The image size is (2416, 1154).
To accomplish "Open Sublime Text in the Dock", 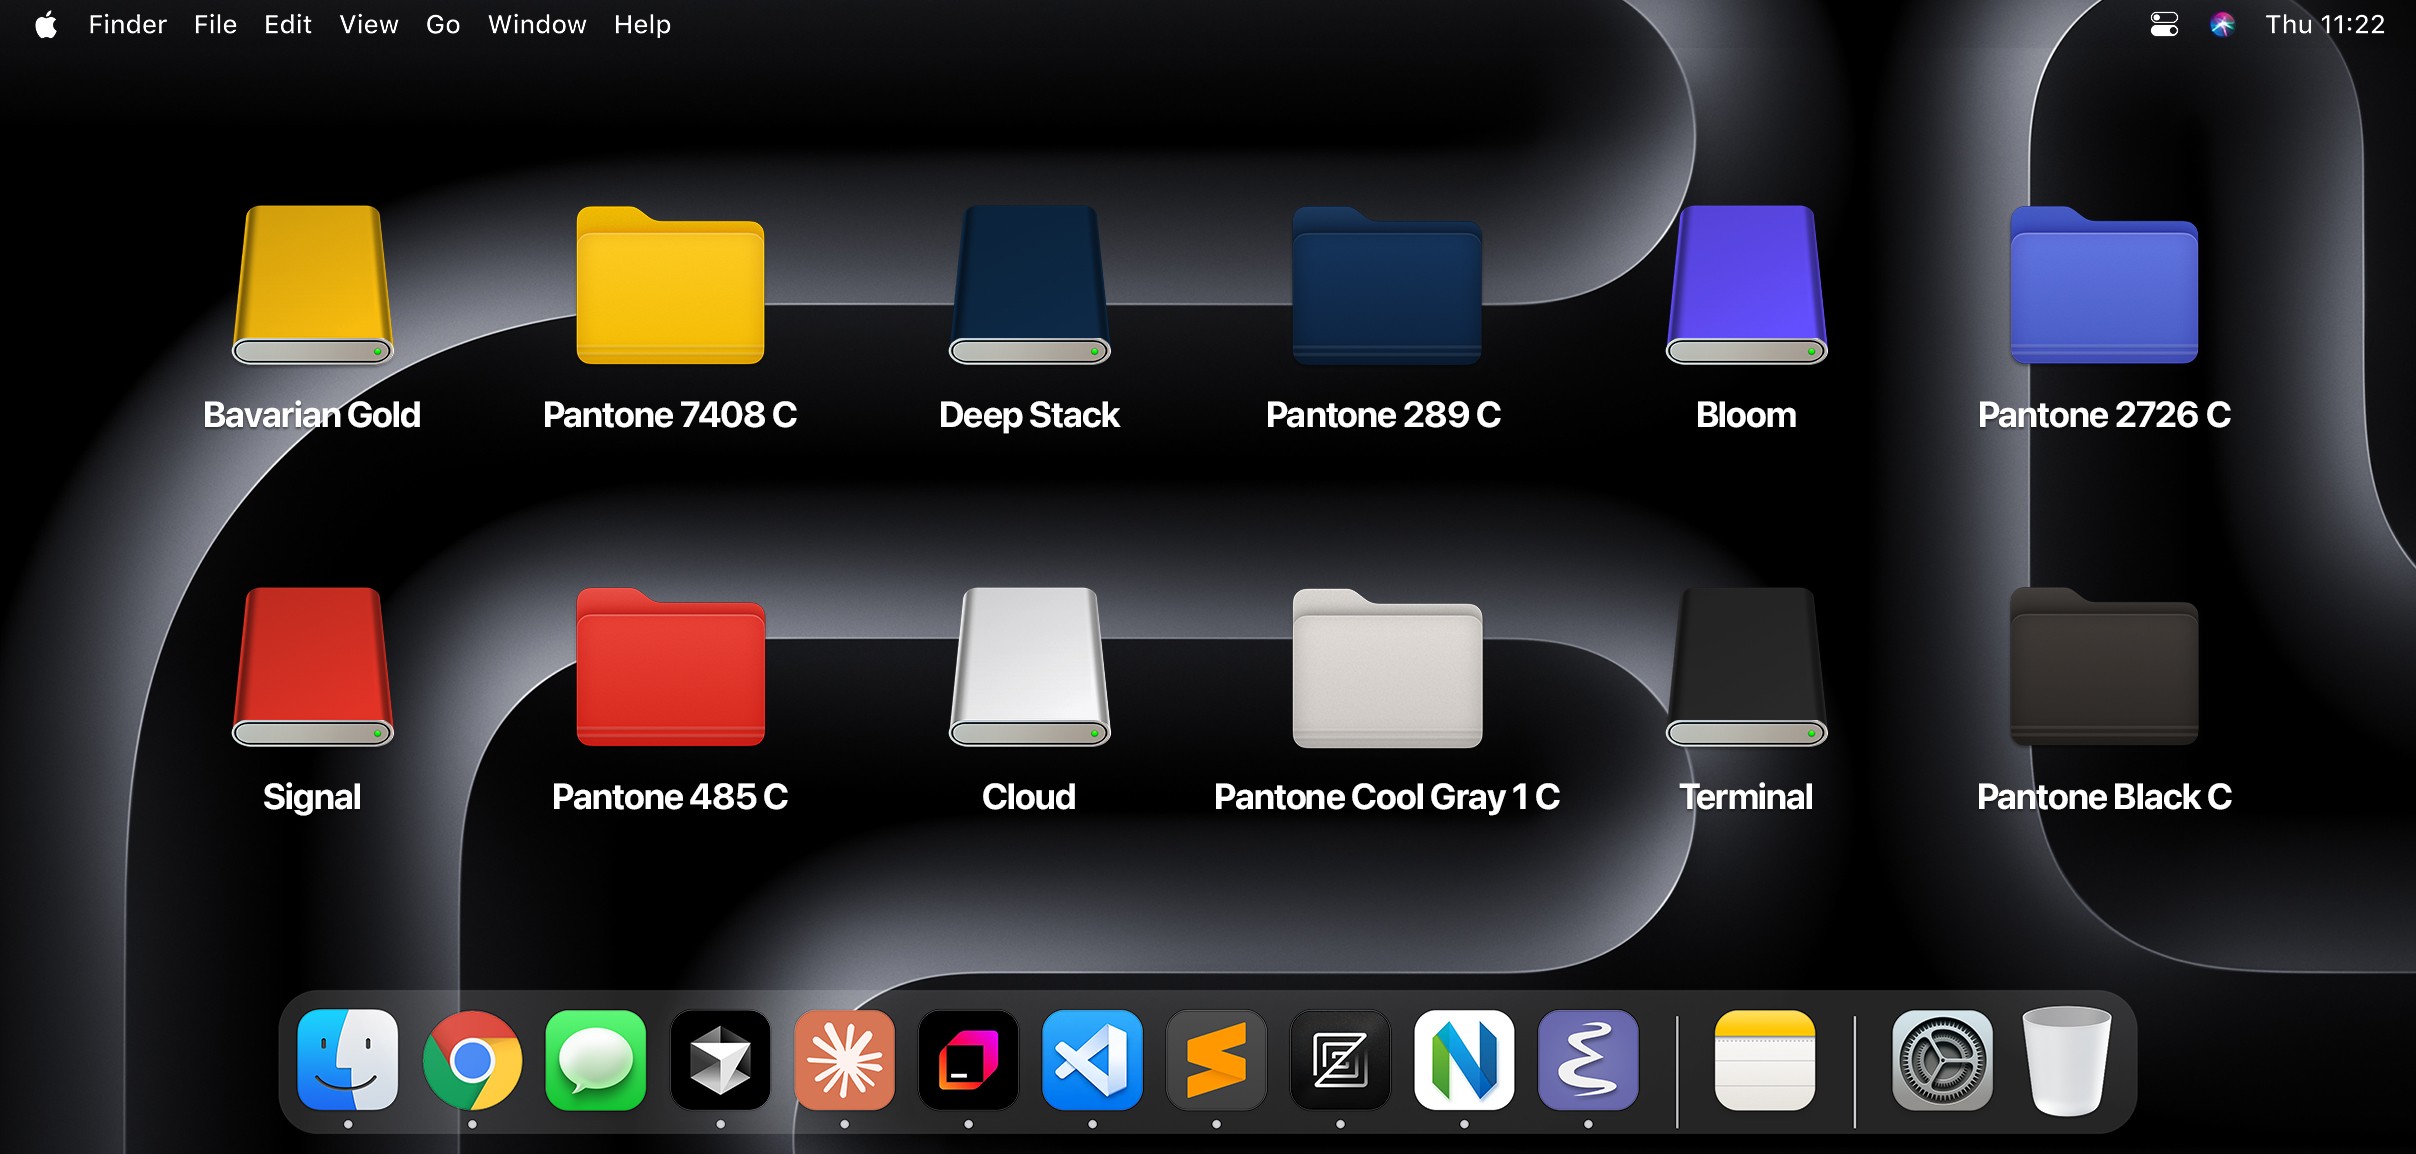I will point(1216,1060).
